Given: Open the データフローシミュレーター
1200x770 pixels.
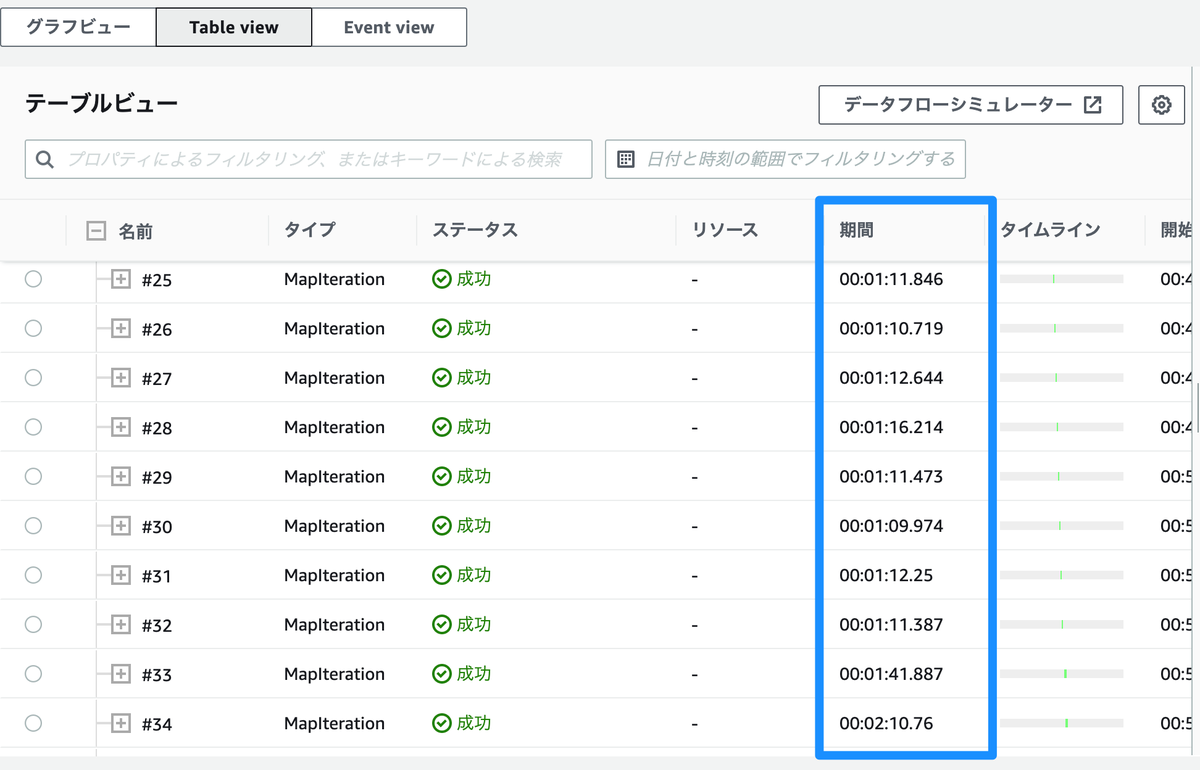Looking at the screenshot, I should click(x=955, y=104).
